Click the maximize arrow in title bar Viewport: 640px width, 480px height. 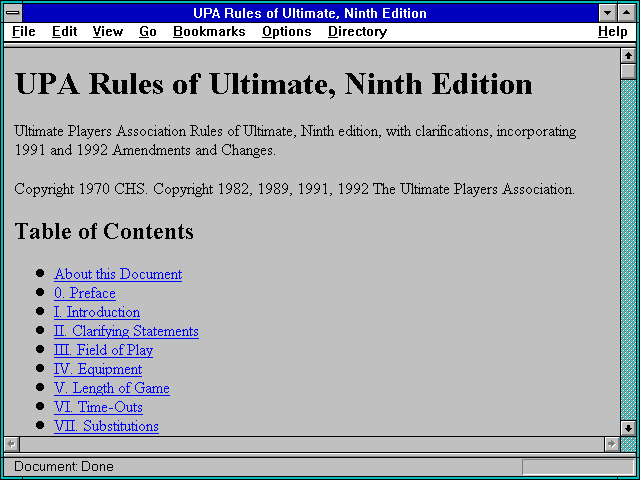627,13
